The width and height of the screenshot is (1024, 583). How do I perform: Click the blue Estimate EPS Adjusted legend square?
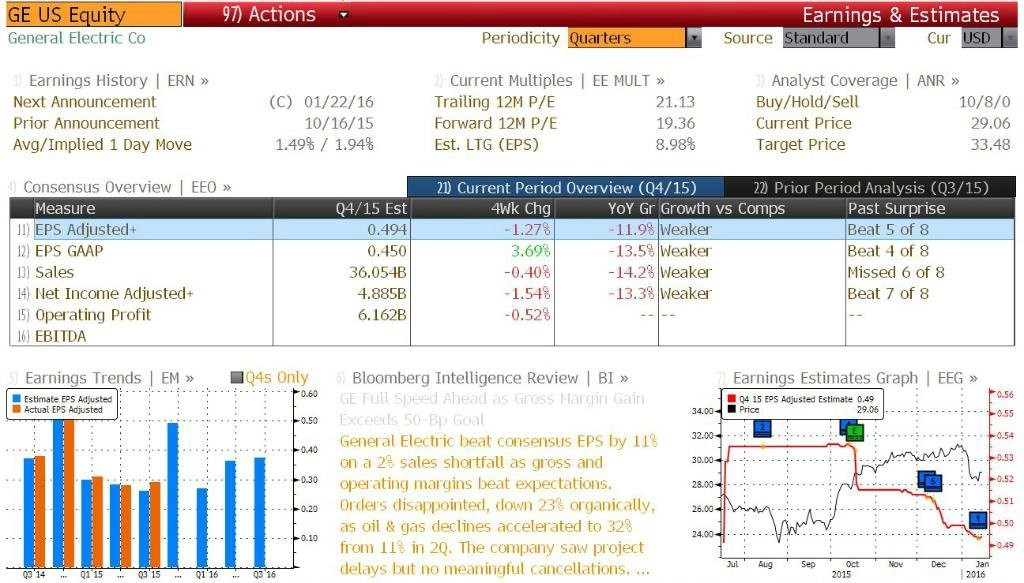click(x=16, y=399)
